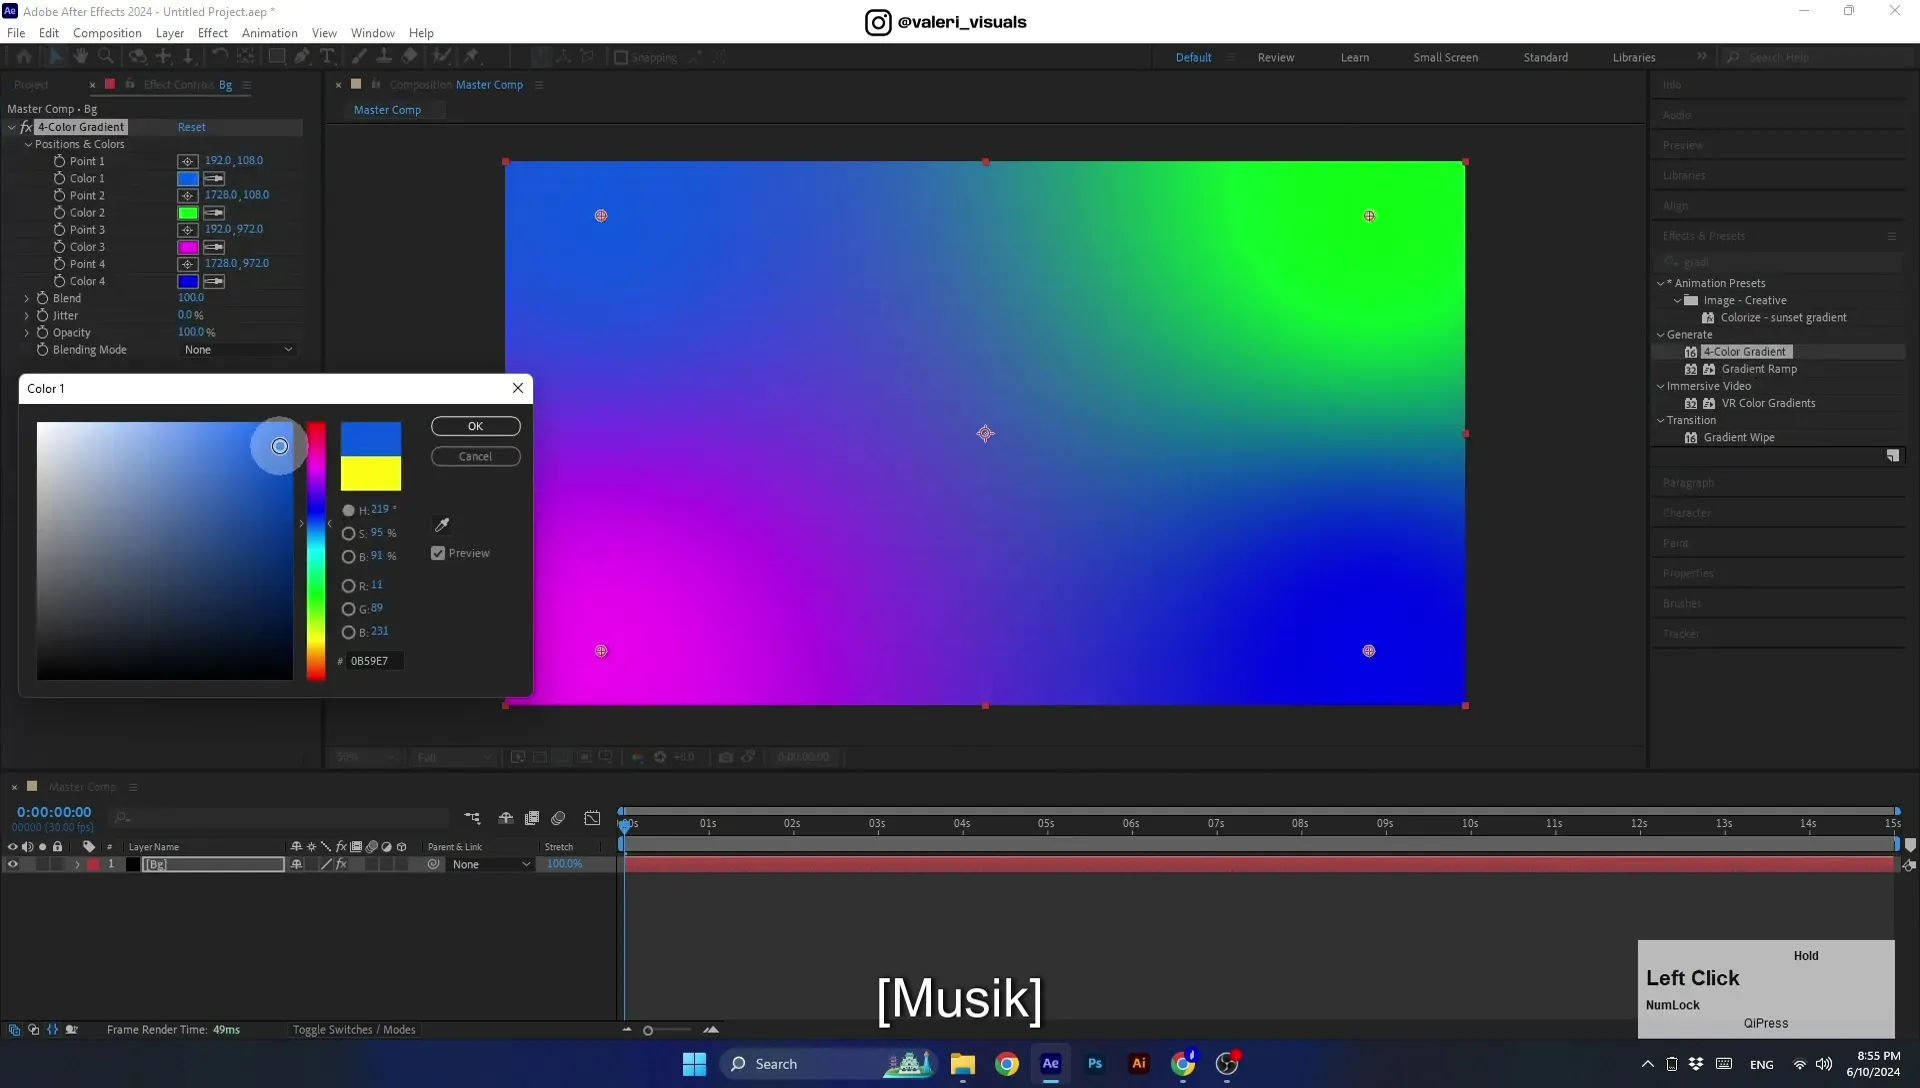Image resolution: width=1920 pixels, height=1088 pixels.
Task: Click Toggle Switches / Modes
Action: pos(354,1030)
